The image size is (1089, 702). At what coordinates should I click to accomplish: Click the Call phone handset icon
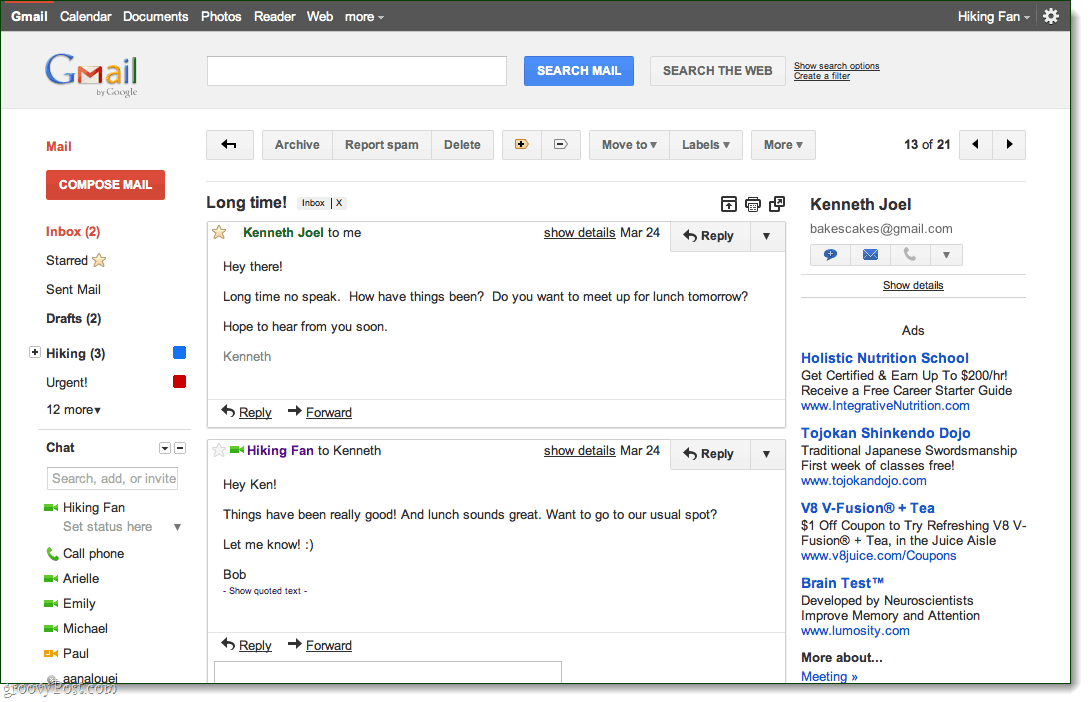click(x=52, y=553)
